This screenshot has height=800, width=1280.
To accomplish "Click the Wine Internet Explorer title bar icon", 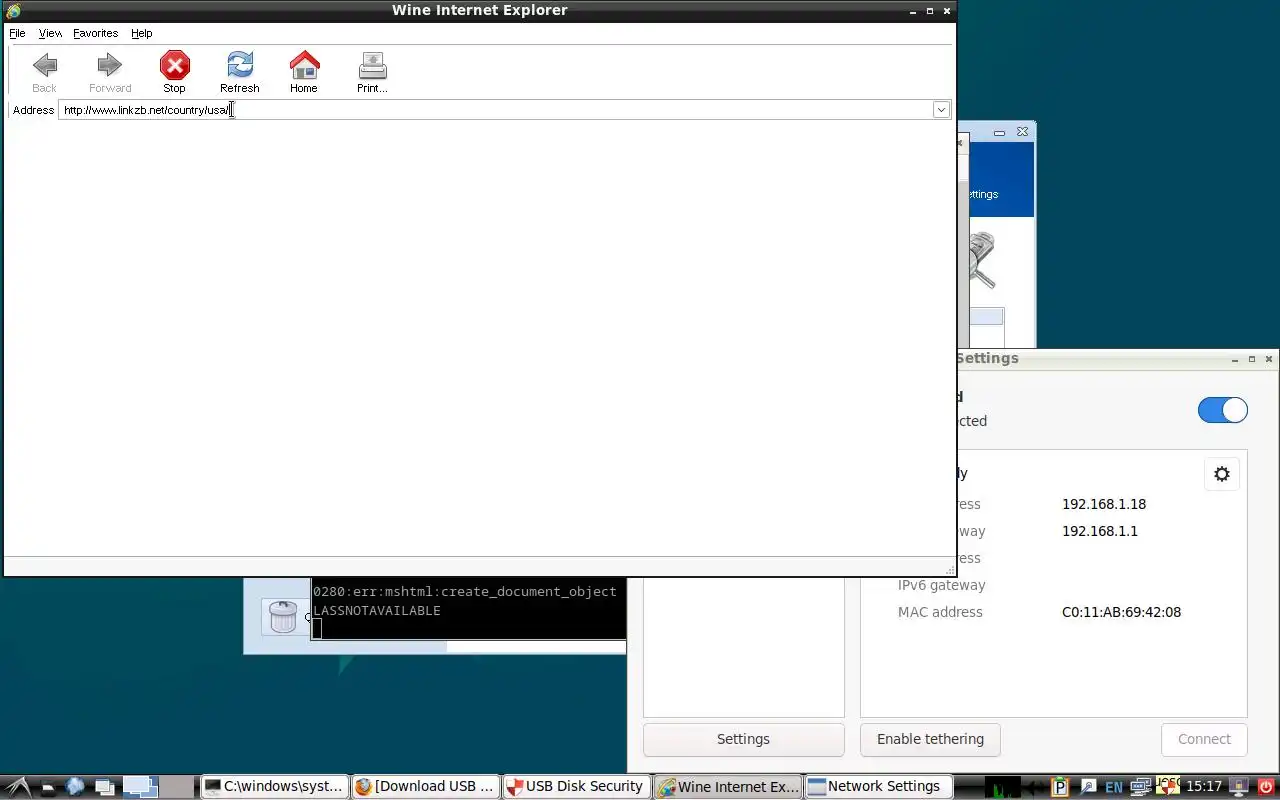I will (x=13, y=10).
